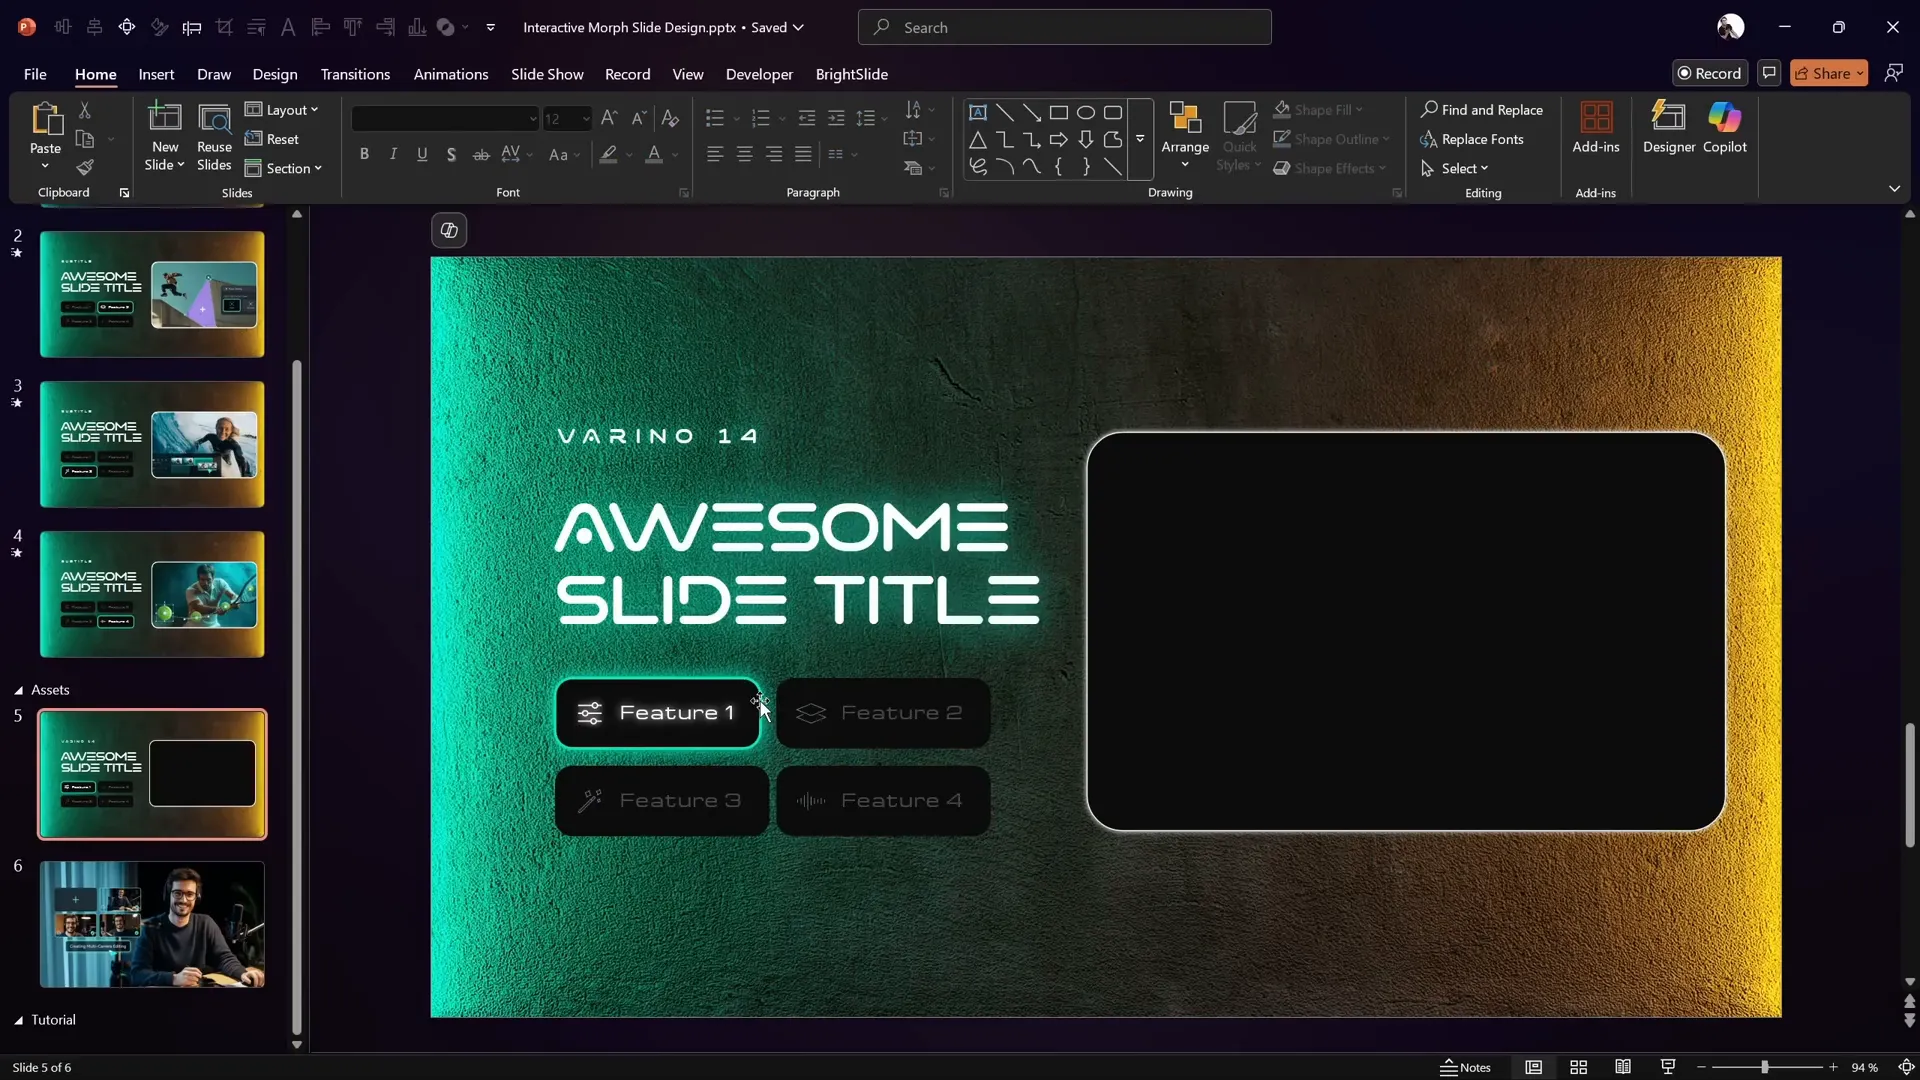Start slideshow from status bar
The width and height of the screenshot is (1920, 1080).
pos(1667,1067)
